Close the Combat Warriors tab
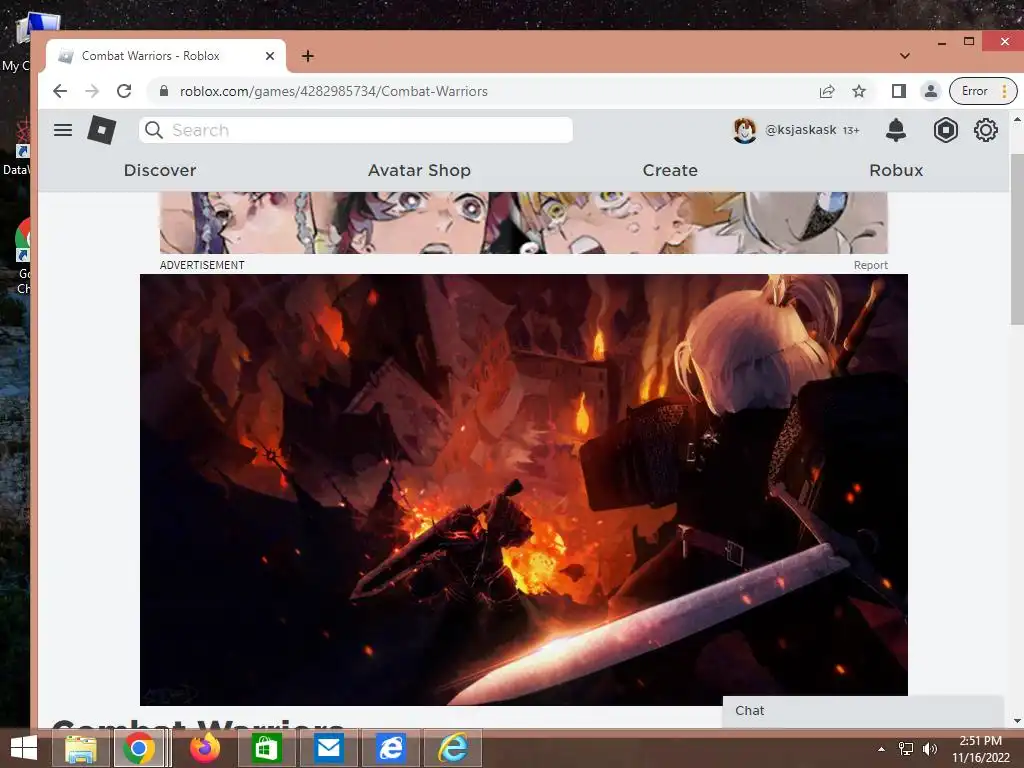1024x768 pixels. point(270,56)
